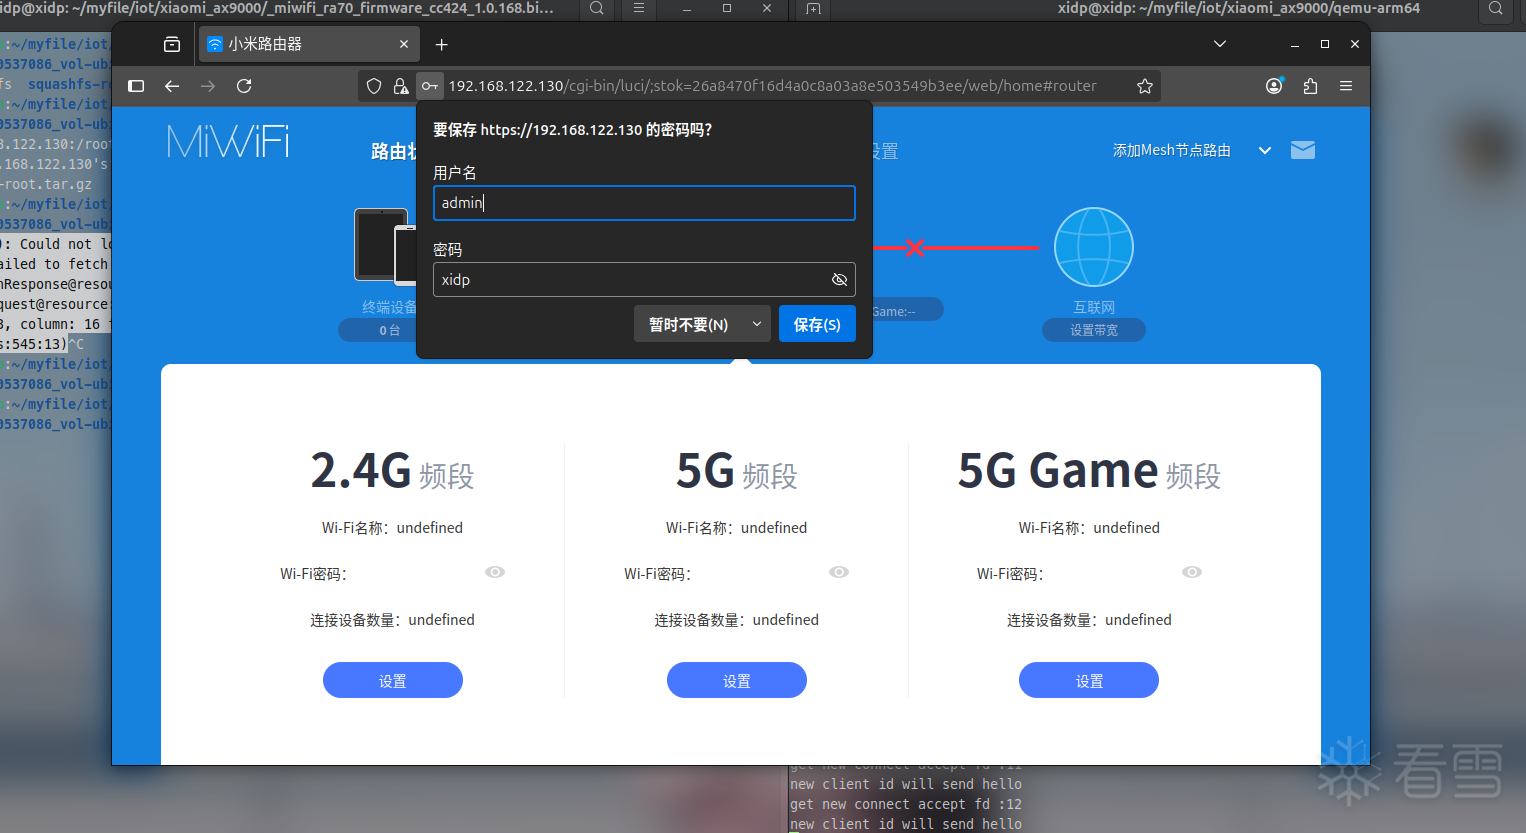This screenshot has height=833, width=1526.
Task: Open the Firefox View recent browsing icon
Action: point(172,44)
